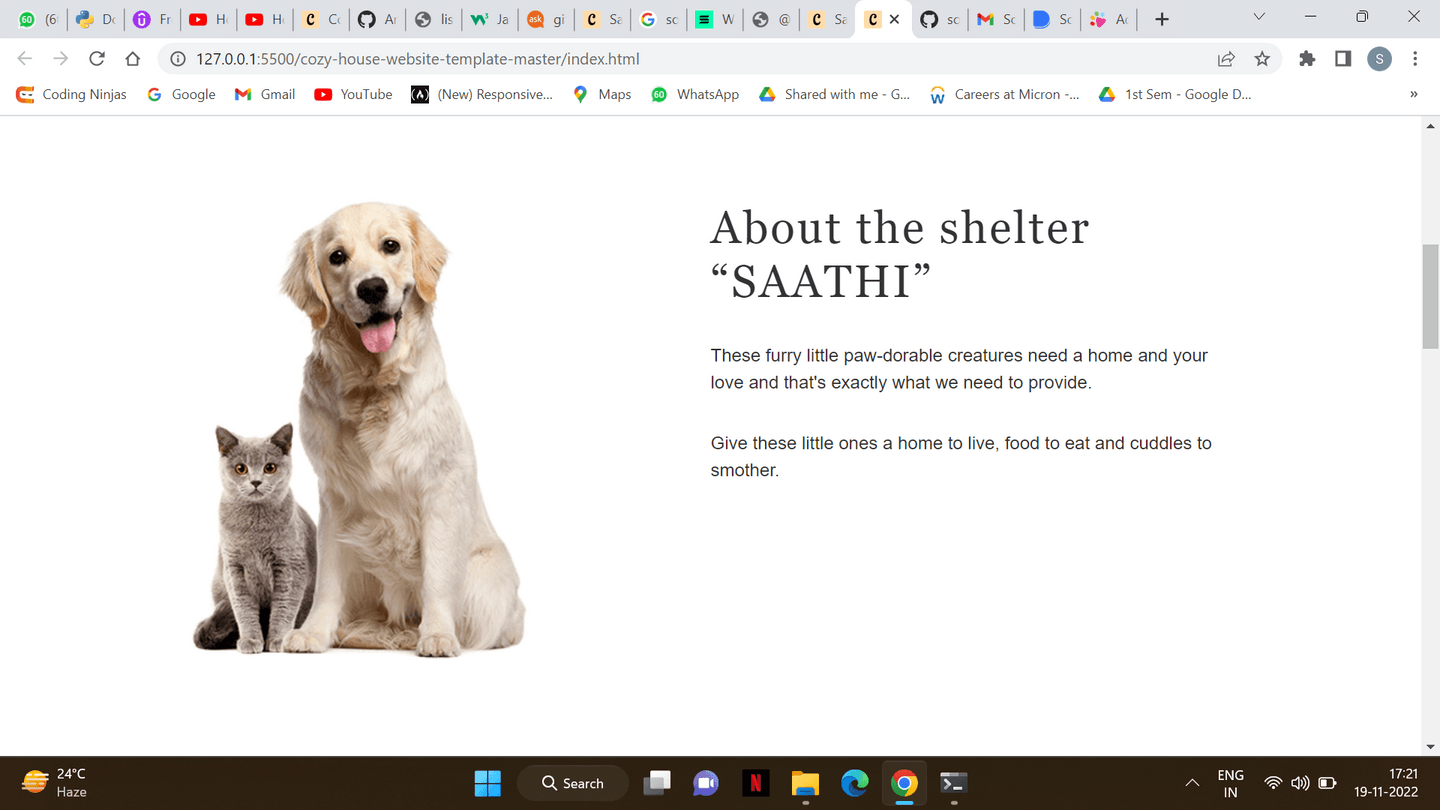Open File Explorer from the taskbar
1440x810 pixels.
[805, 783]
